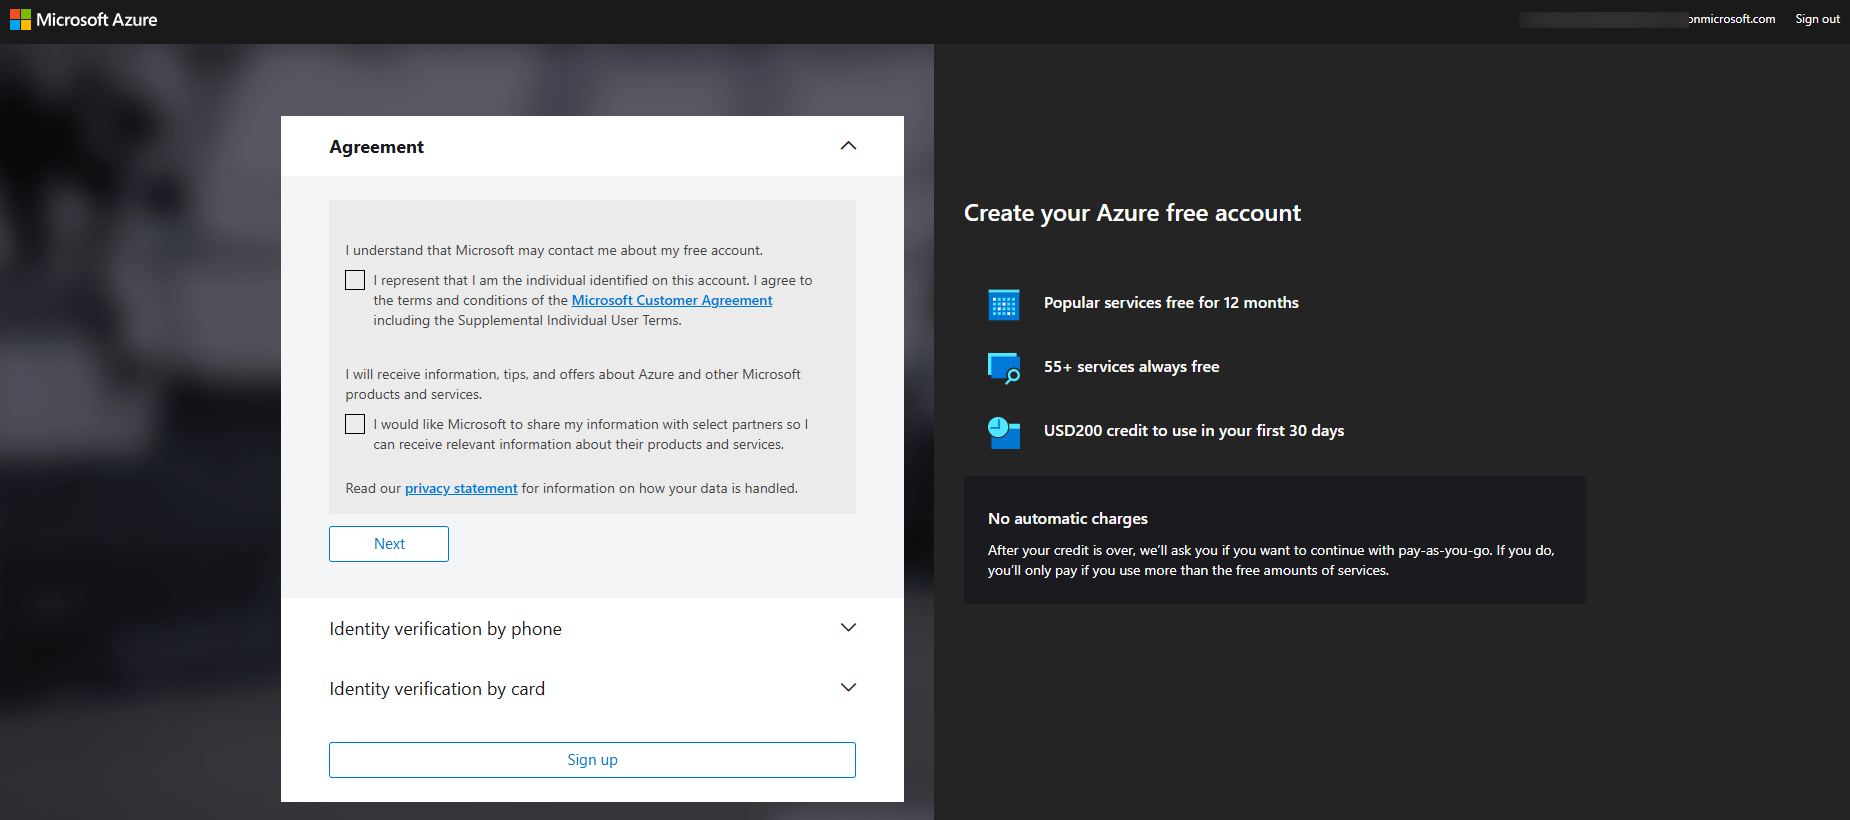The width and height of the screenshot is (1850, 820).
Task: Click the Agreement section heading
Action: (377, 147)
